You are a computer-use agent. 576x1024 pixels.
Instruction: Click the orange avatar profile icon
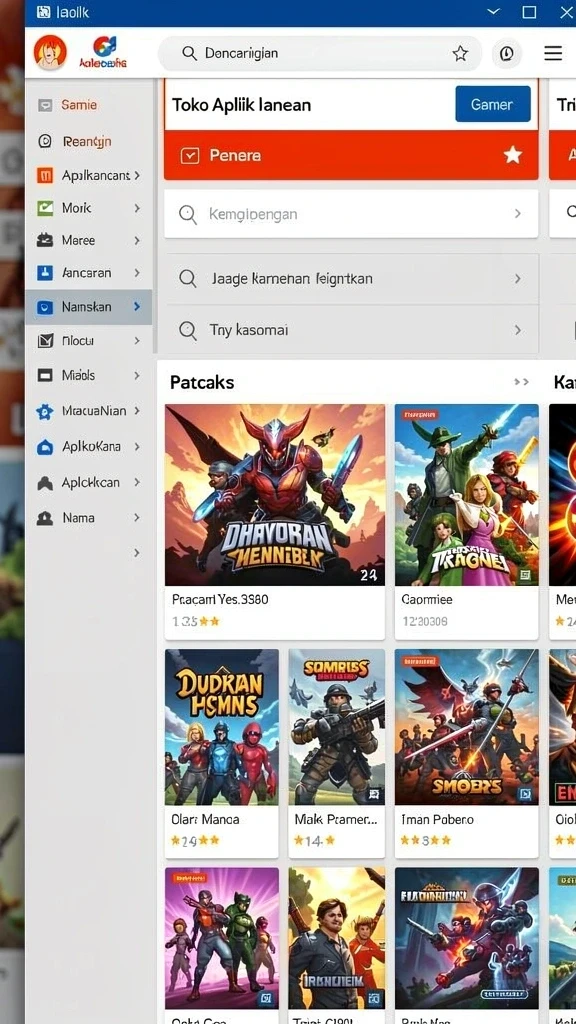(50, 52)
